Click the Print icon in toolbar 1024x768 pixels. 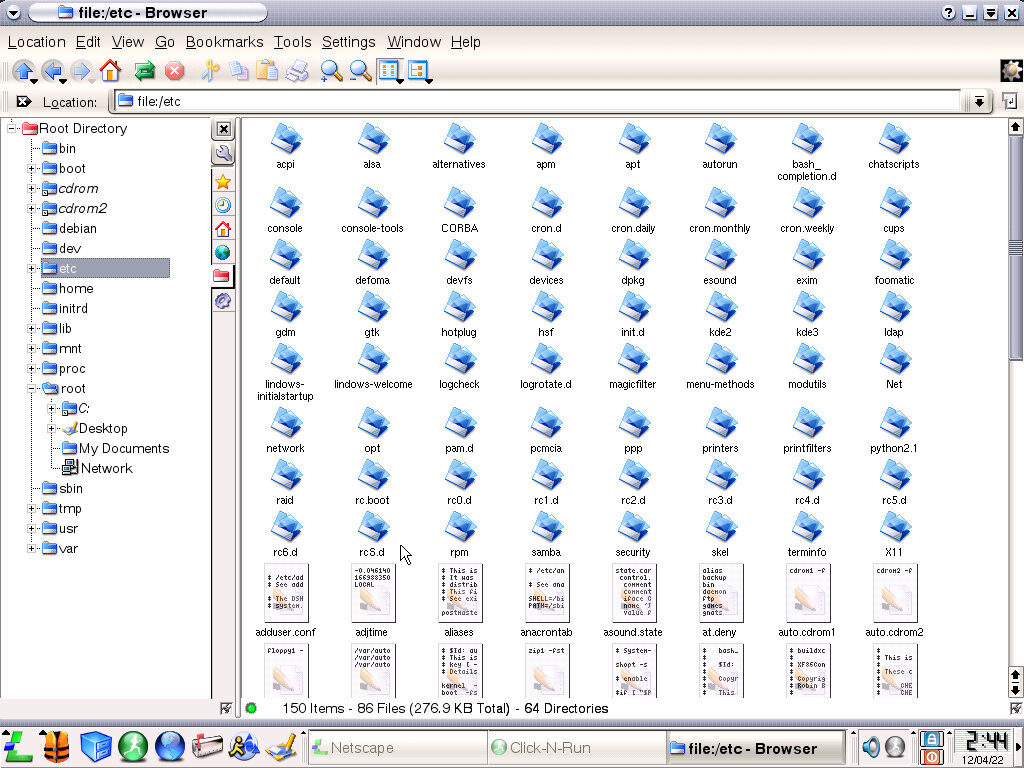tap(297, 71)
